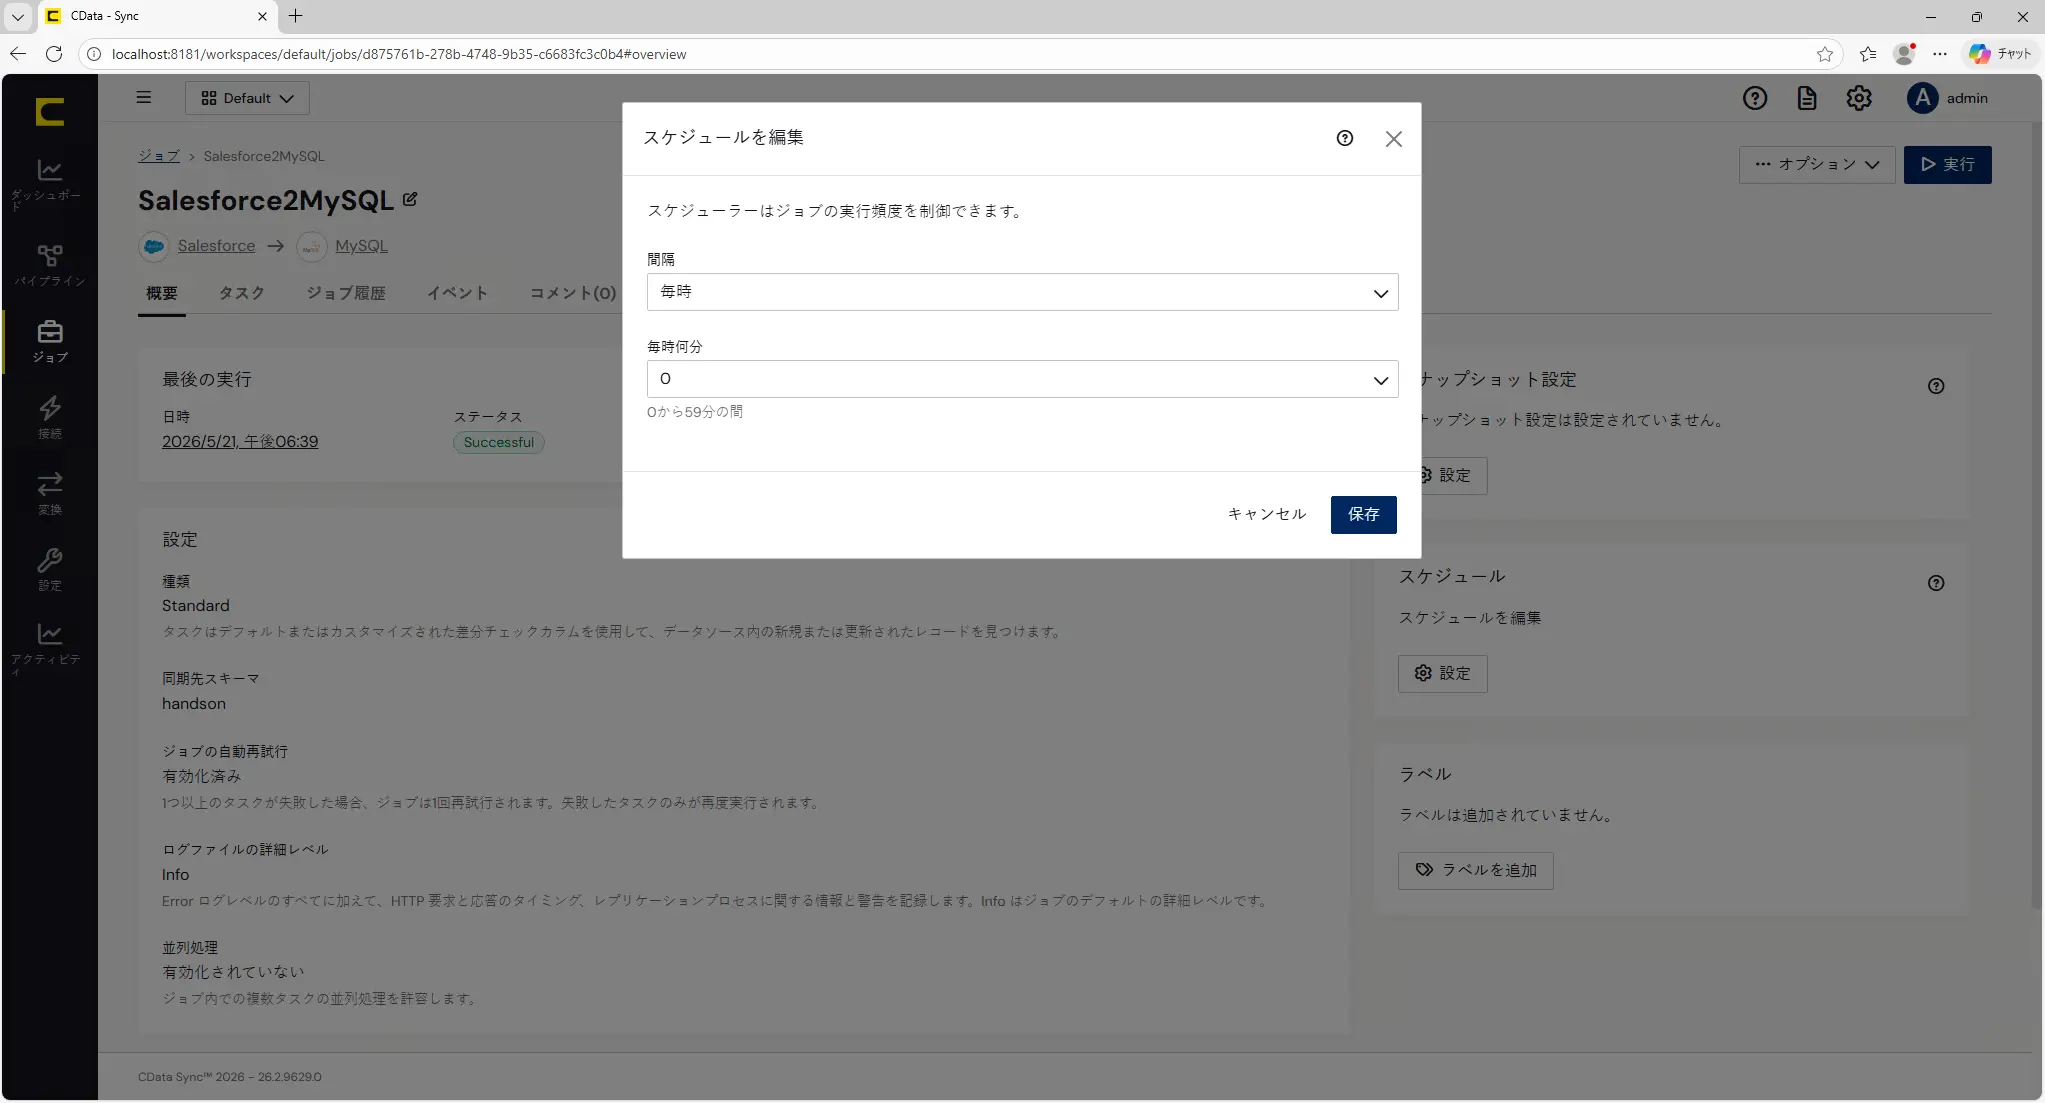This screenshot has width=2045, height=1103.
Task: Click the edit icon next to Salesforce2MySQL
Action: click(410, 200)
